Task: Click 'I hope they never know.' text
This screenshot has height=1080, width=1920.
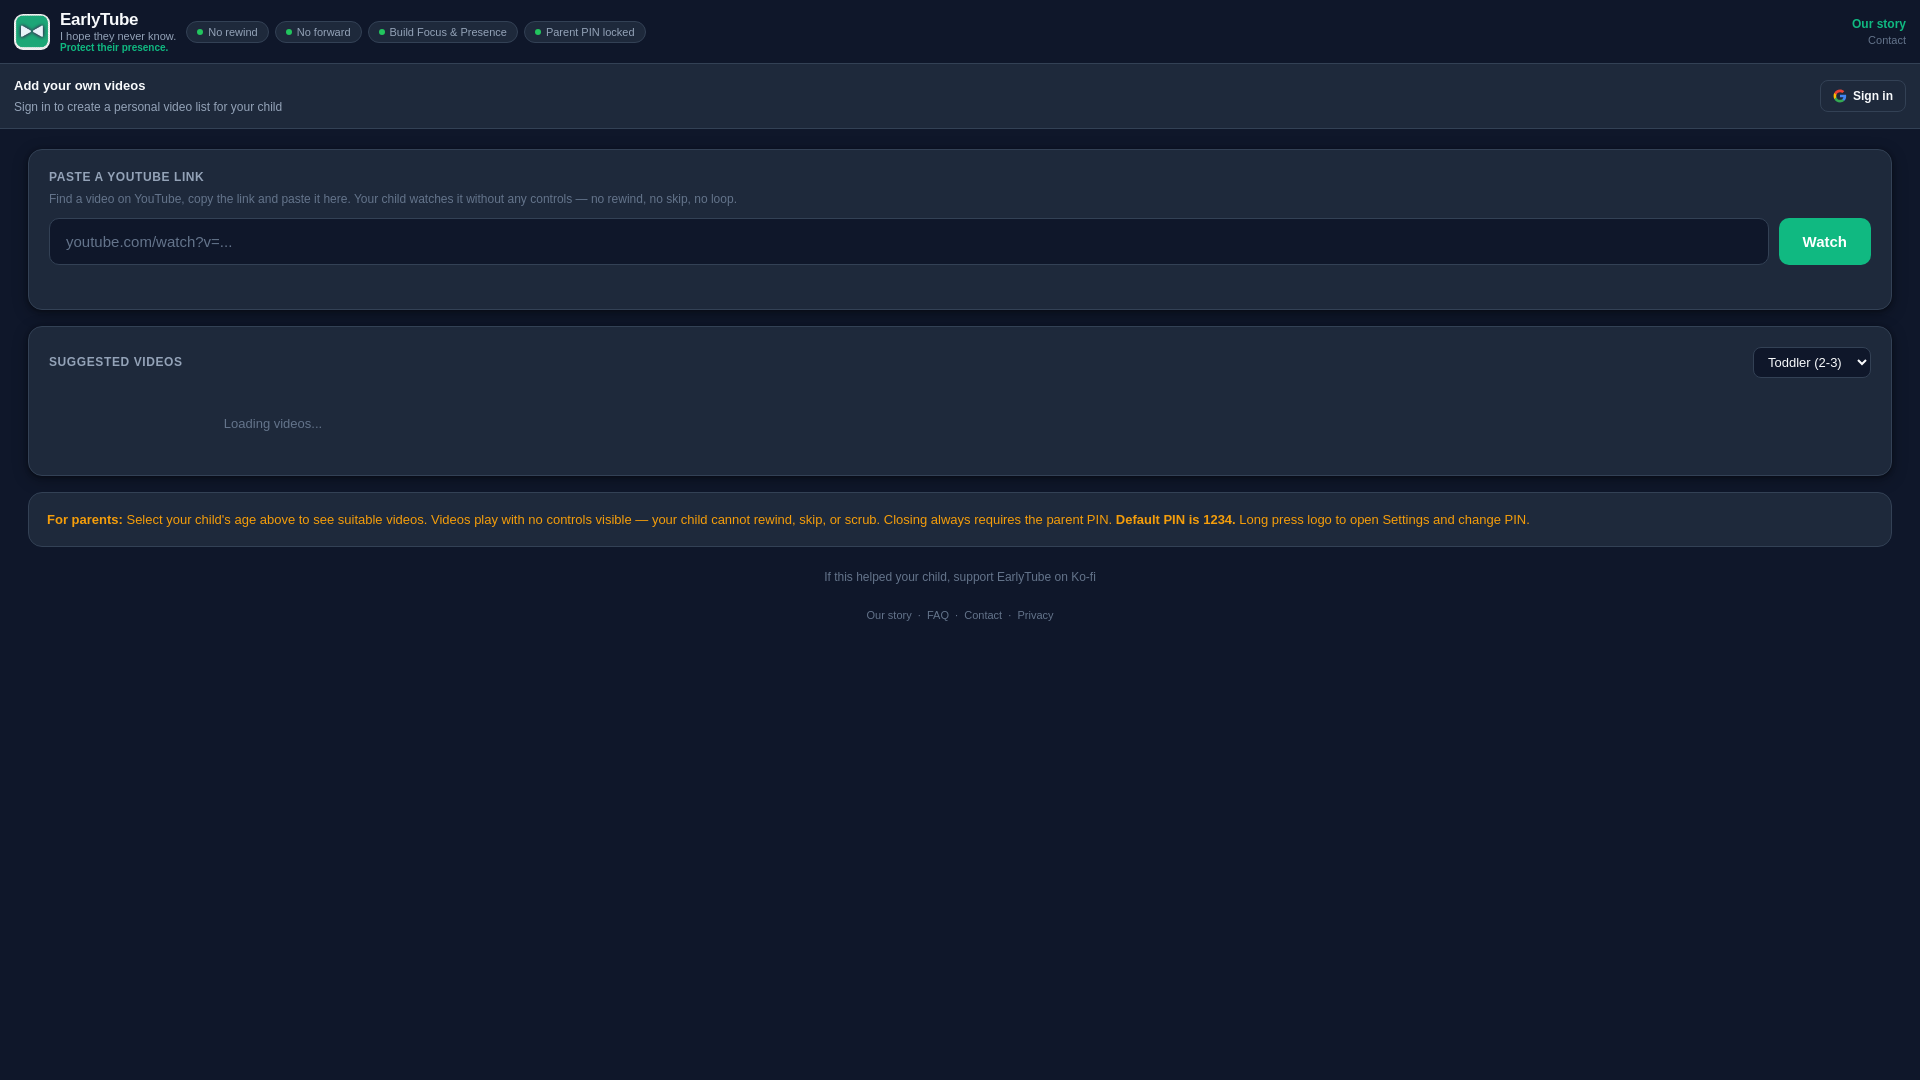Action: [x=118, y=36]
